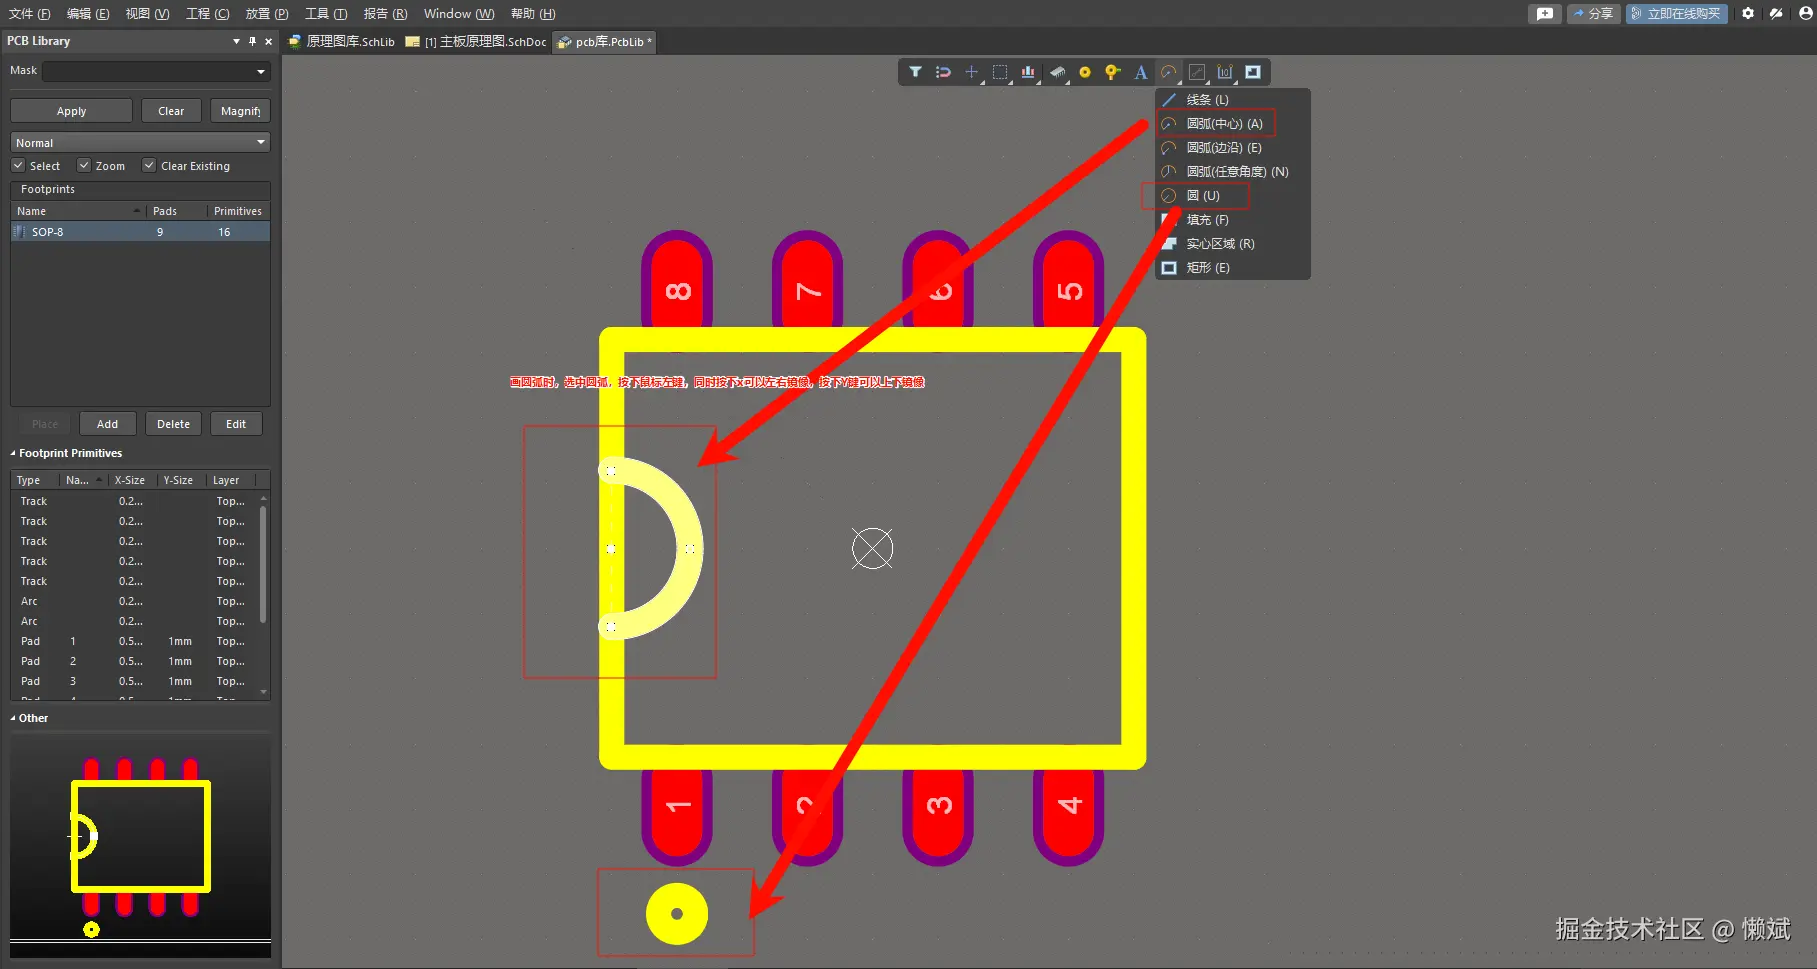Viewport: 1817px width, 969px height.
Task: Click the snapping magnet icon
Action: (x=943, y=72)
